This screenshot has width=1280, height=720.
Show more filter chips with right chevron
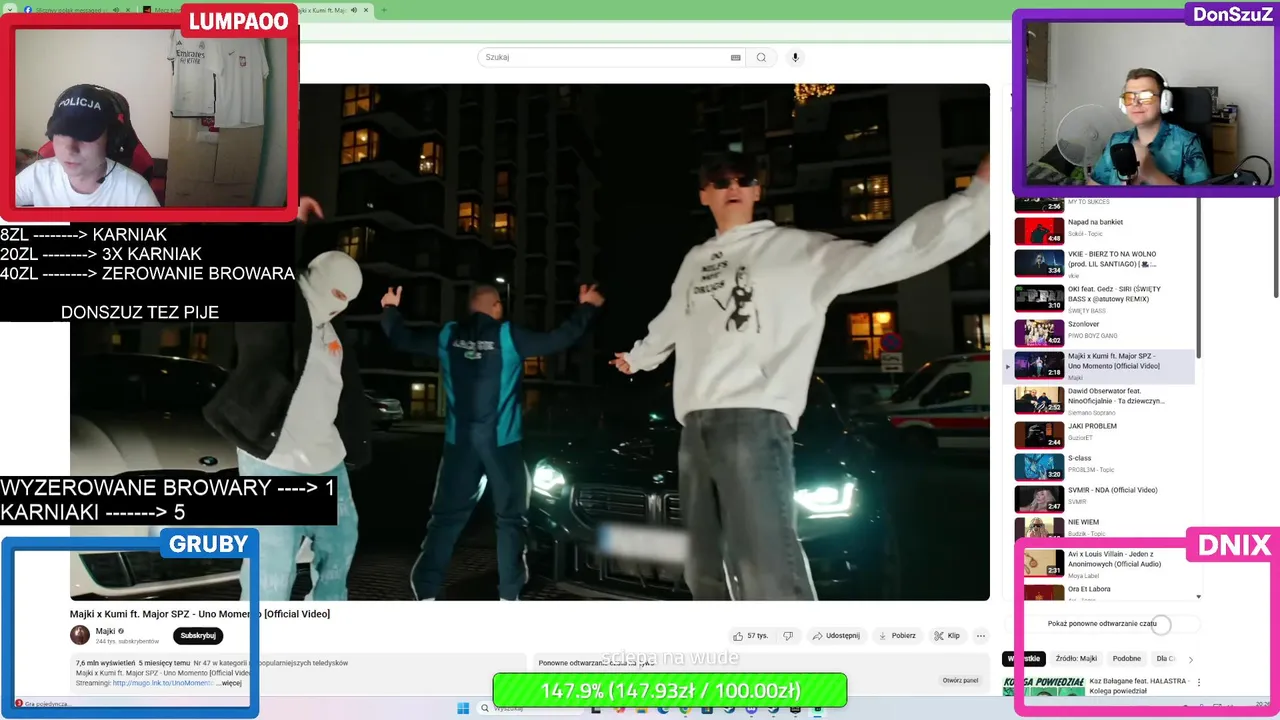1190,659
